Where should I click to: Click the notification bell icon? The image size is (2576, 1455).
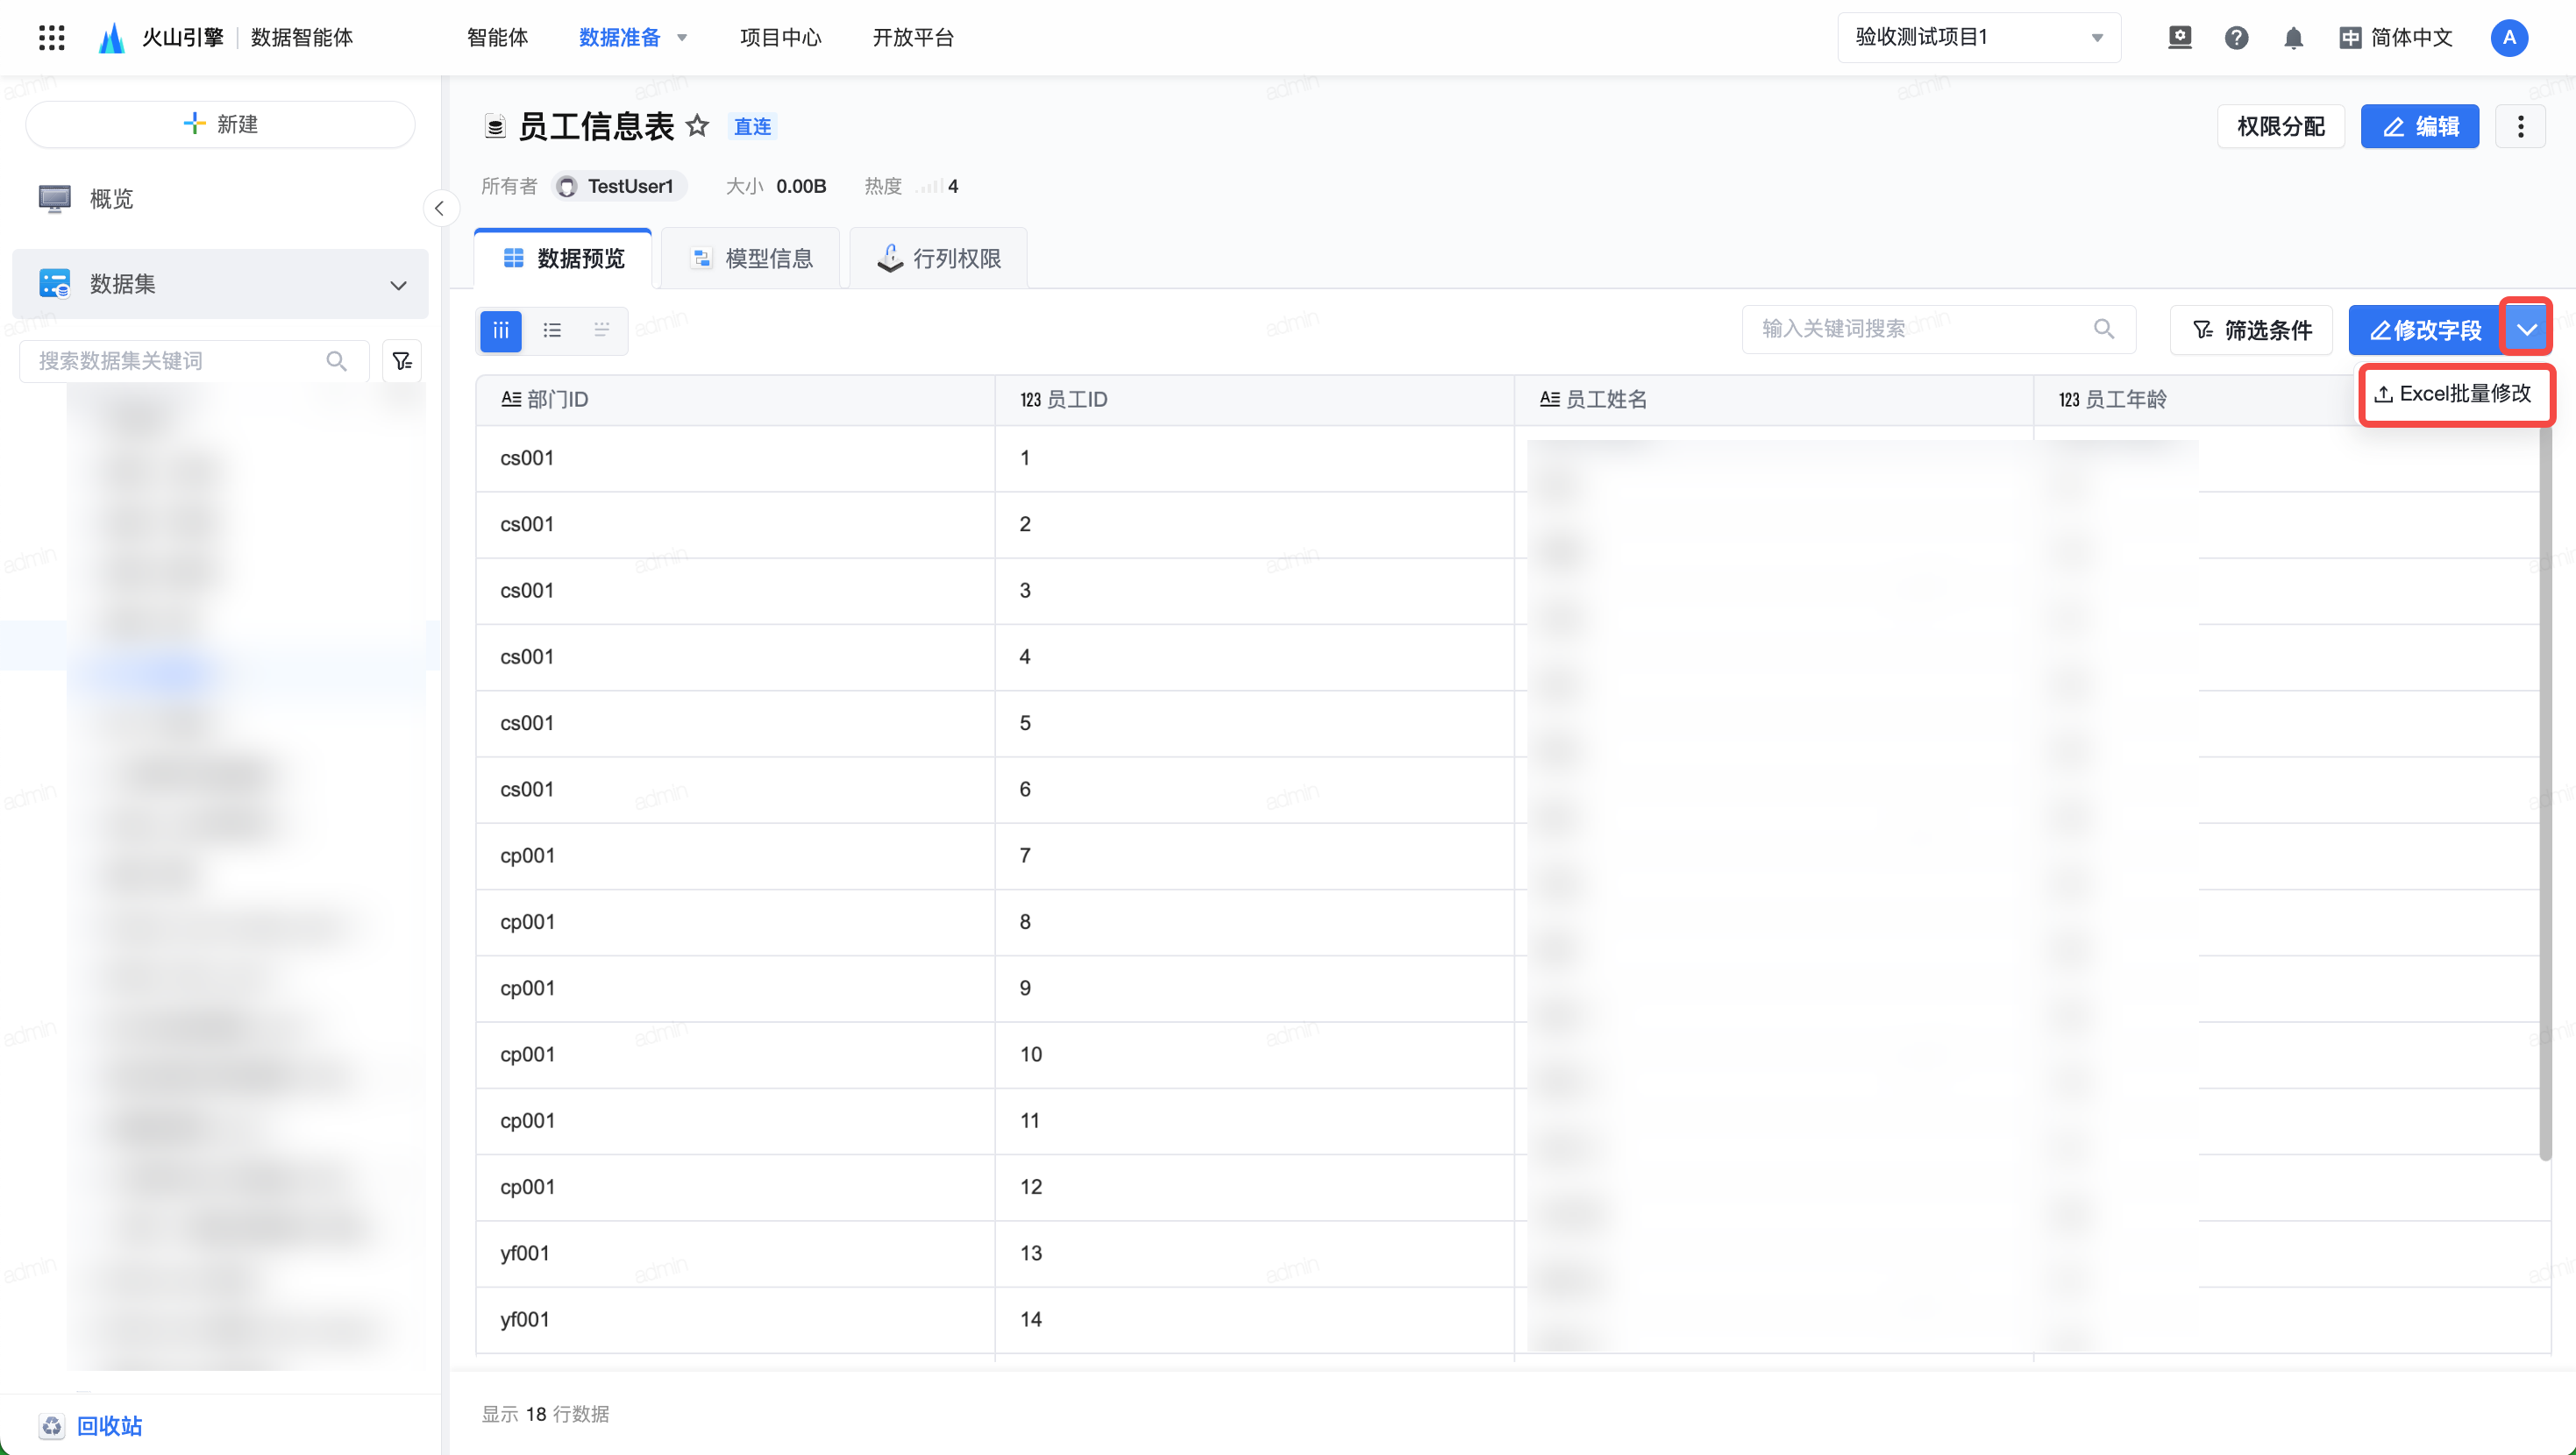point(2293,38)
